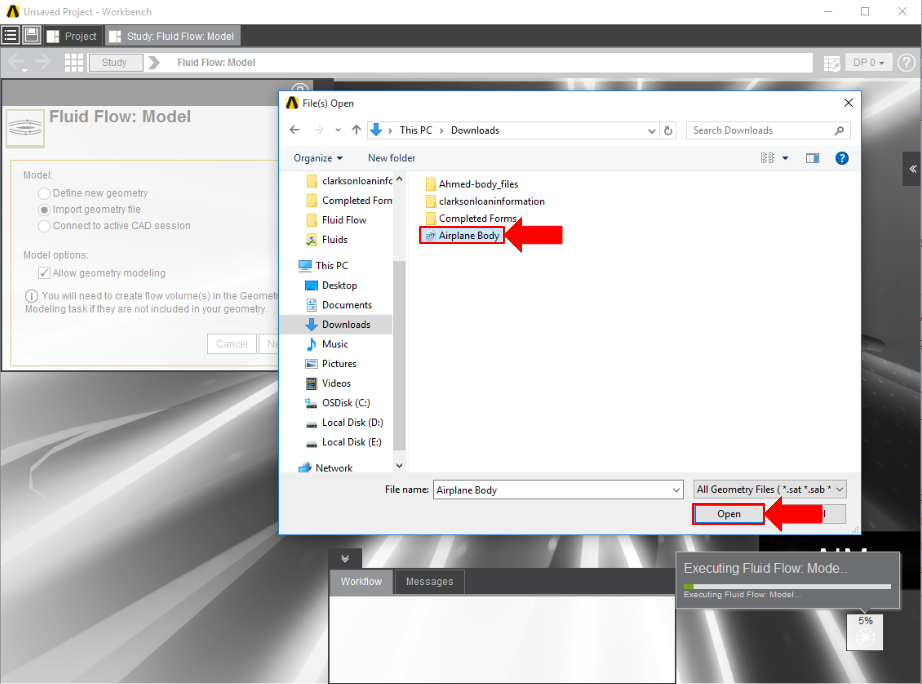Switch to Study: Fluid Flow: Model tab
The image size is (922, 684).
point(172,36)
